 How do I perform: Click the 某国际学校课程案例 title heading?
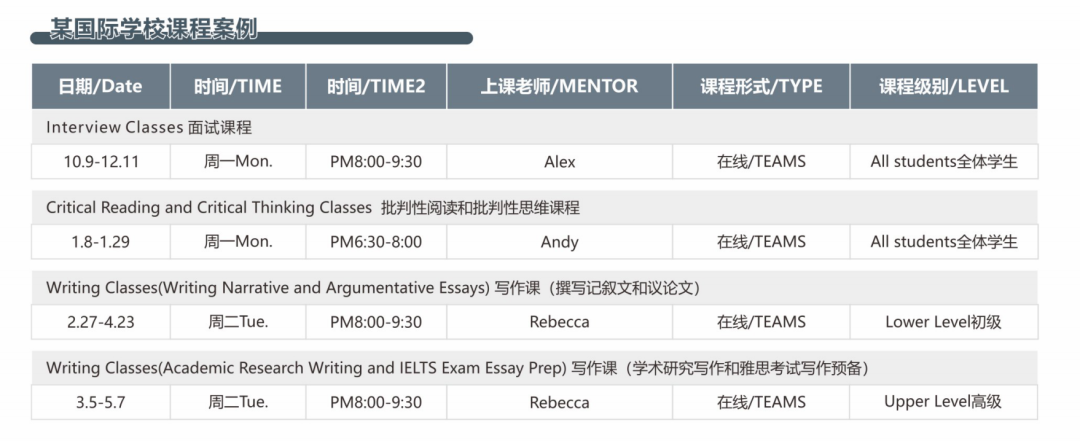pos(154,30)
